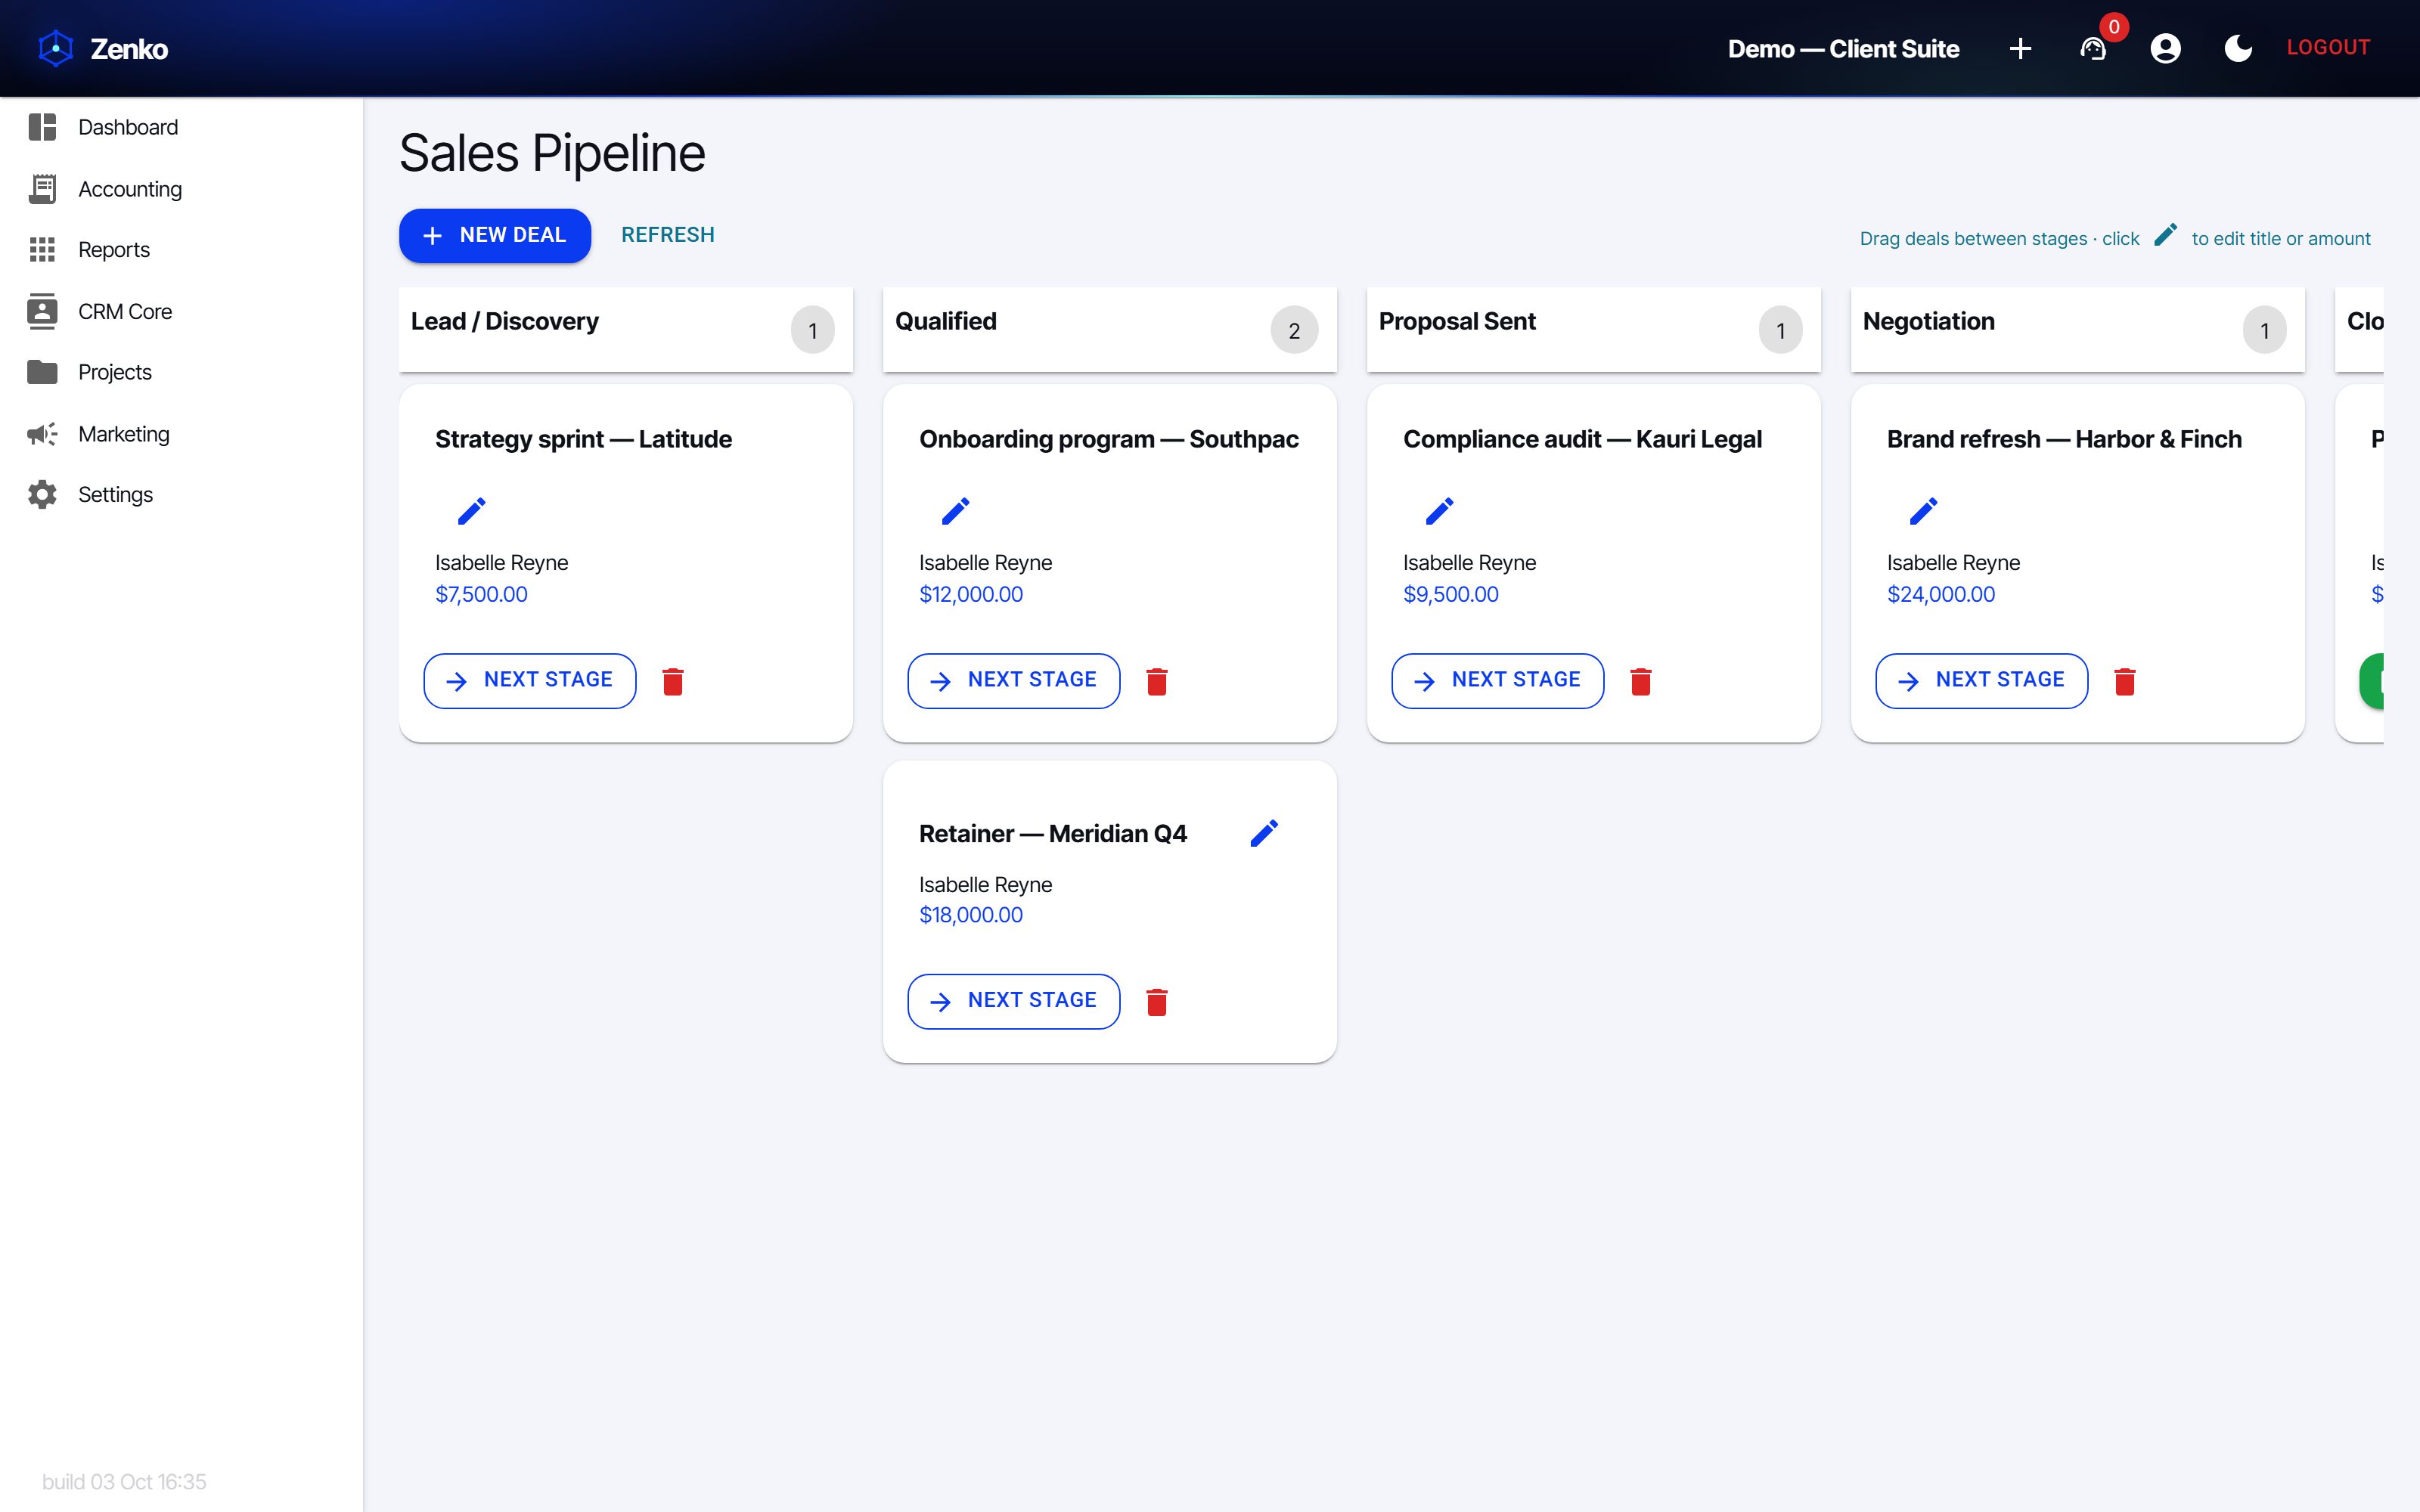The height and width of the screenshot is (1512, 2420).
Task: Click the Sales Pipeline page heading
Action: (552, 153)
